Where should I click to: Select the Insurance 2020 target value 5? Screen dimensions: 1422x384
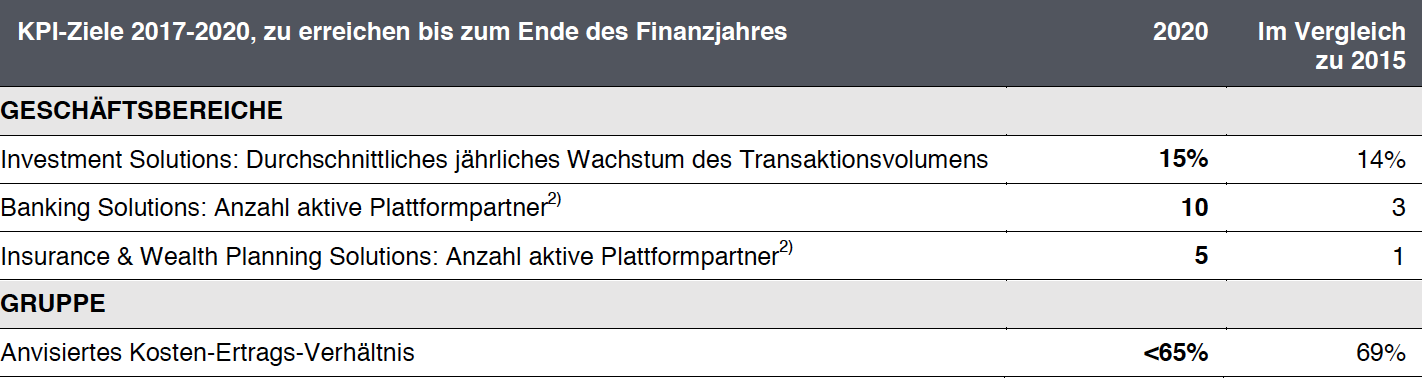coord(1201,256)
